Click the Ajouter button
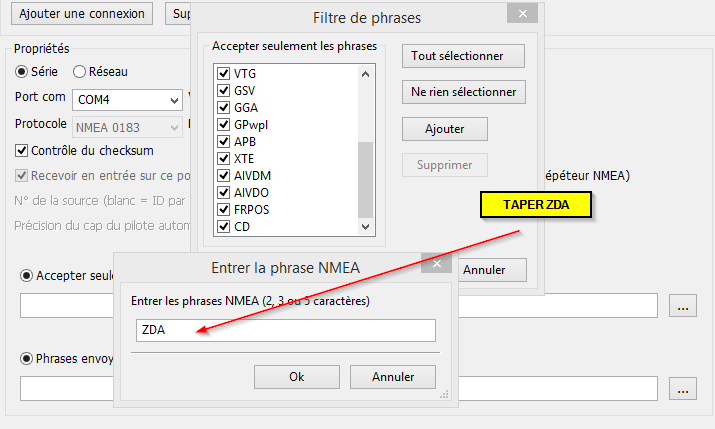Screen dimensions: 715x429 pos(445,129)
